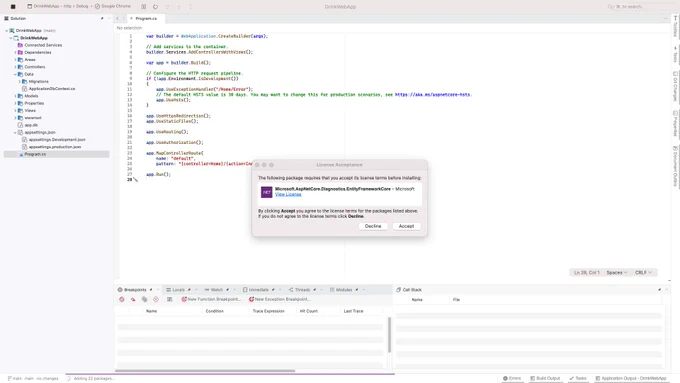Screen dimensions: 680x383
Task: Open the Errors pad from status bar
Action: (512, 378)
